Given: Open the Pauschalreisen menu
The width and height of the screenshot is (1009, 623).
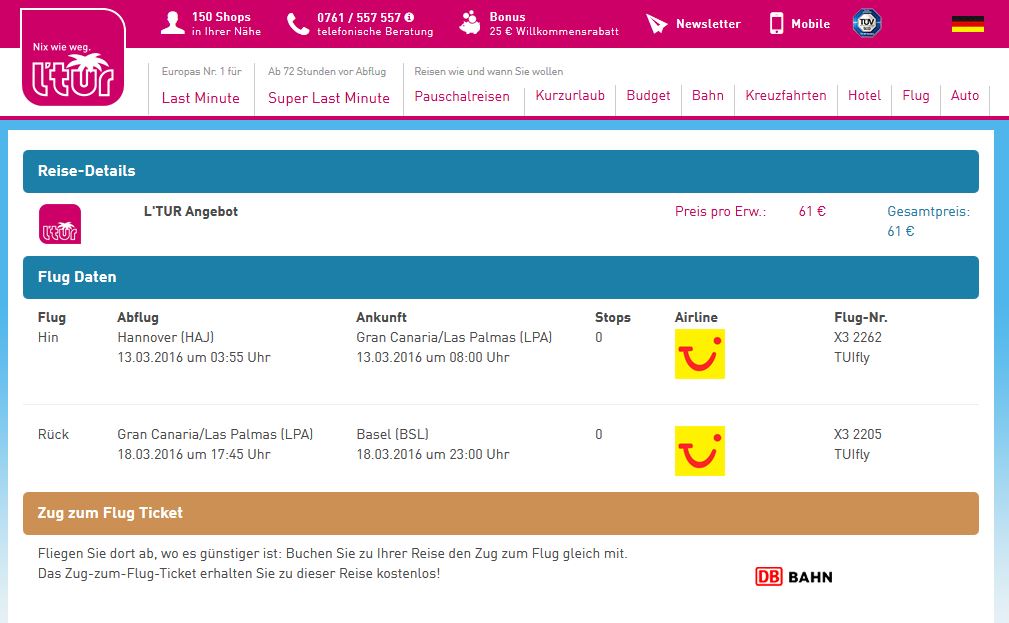Looking at the screenshot, I should click(462, 97).
